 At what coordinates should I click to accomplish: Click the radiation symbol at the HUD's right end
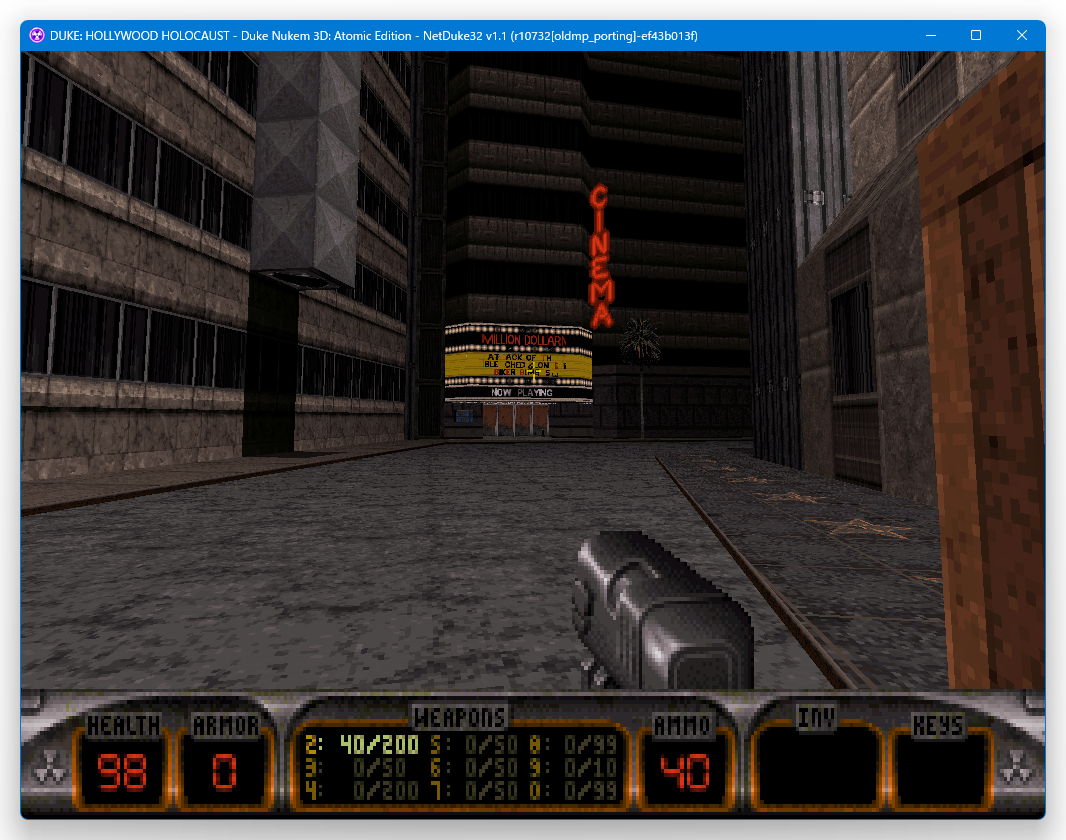(1016, 768)
